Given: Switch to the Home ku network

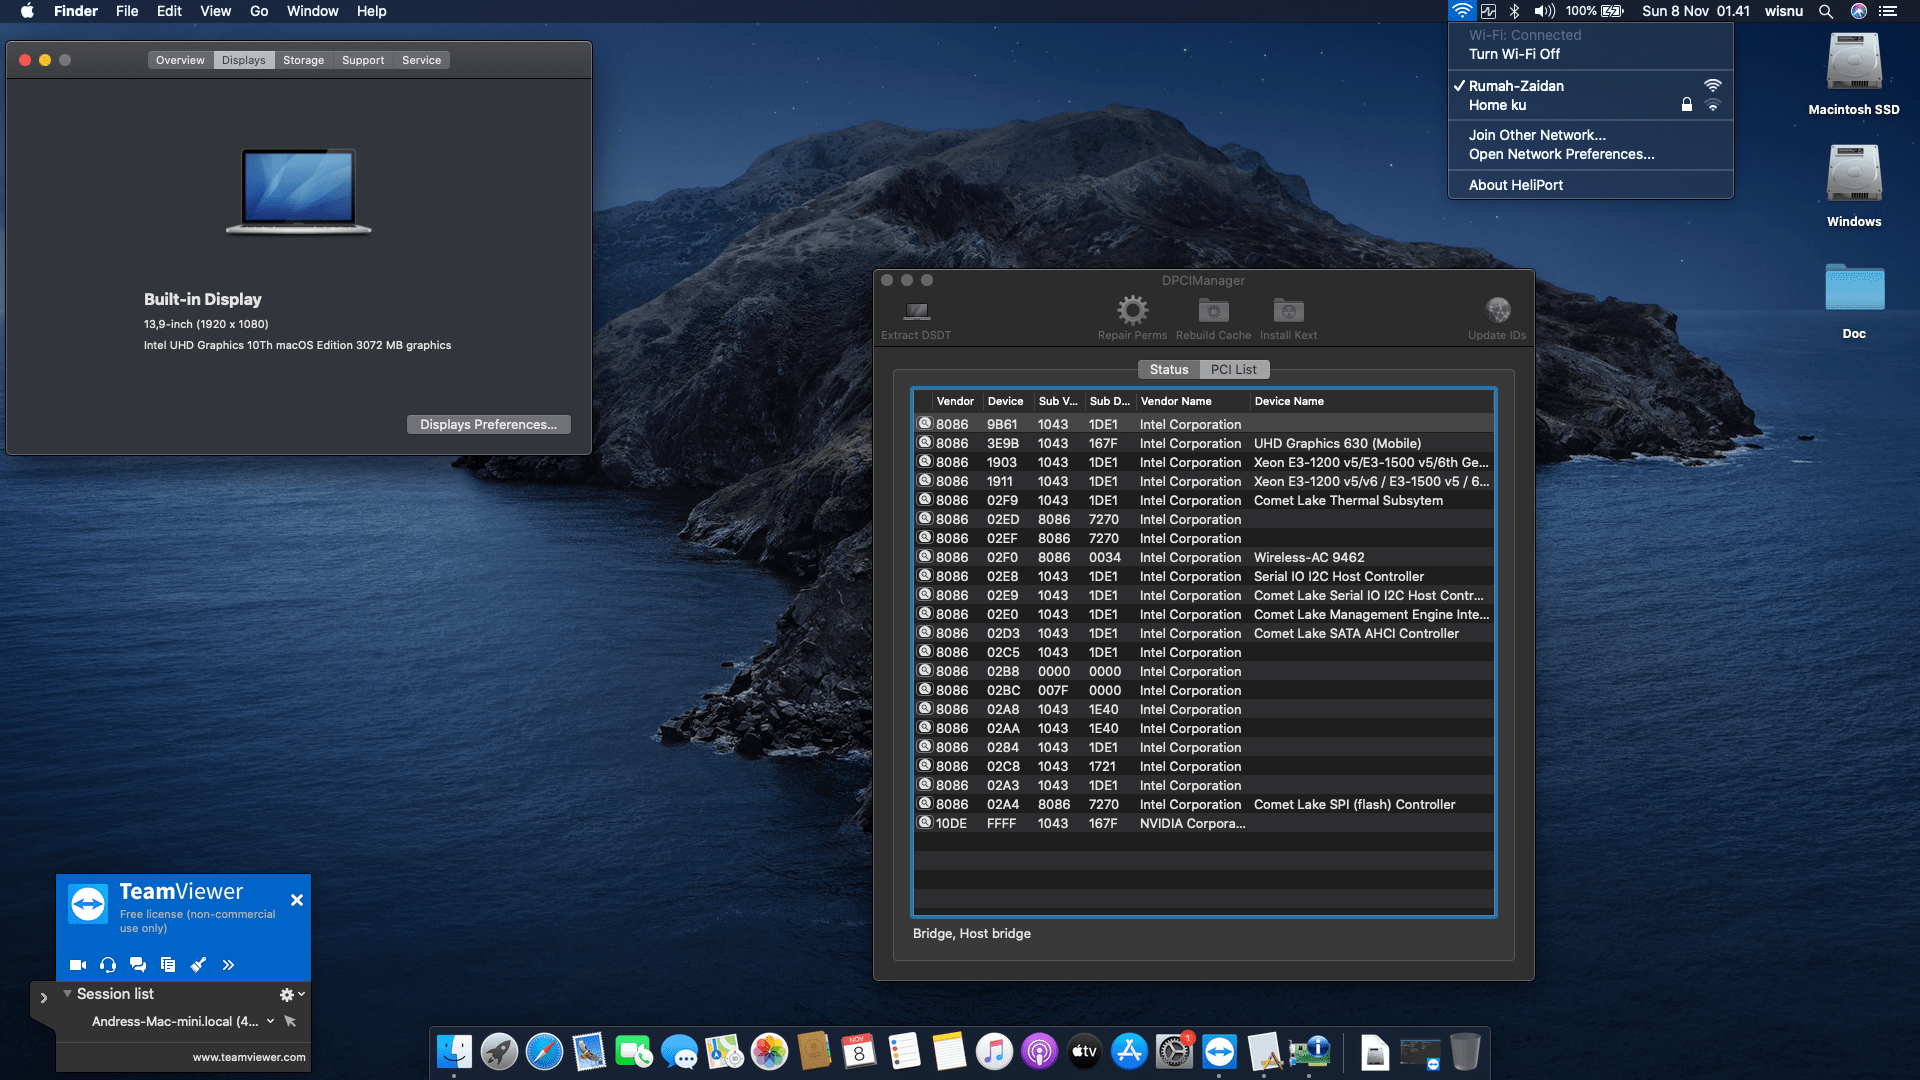Looking at the screenshot, I should tap(1497, 105).
